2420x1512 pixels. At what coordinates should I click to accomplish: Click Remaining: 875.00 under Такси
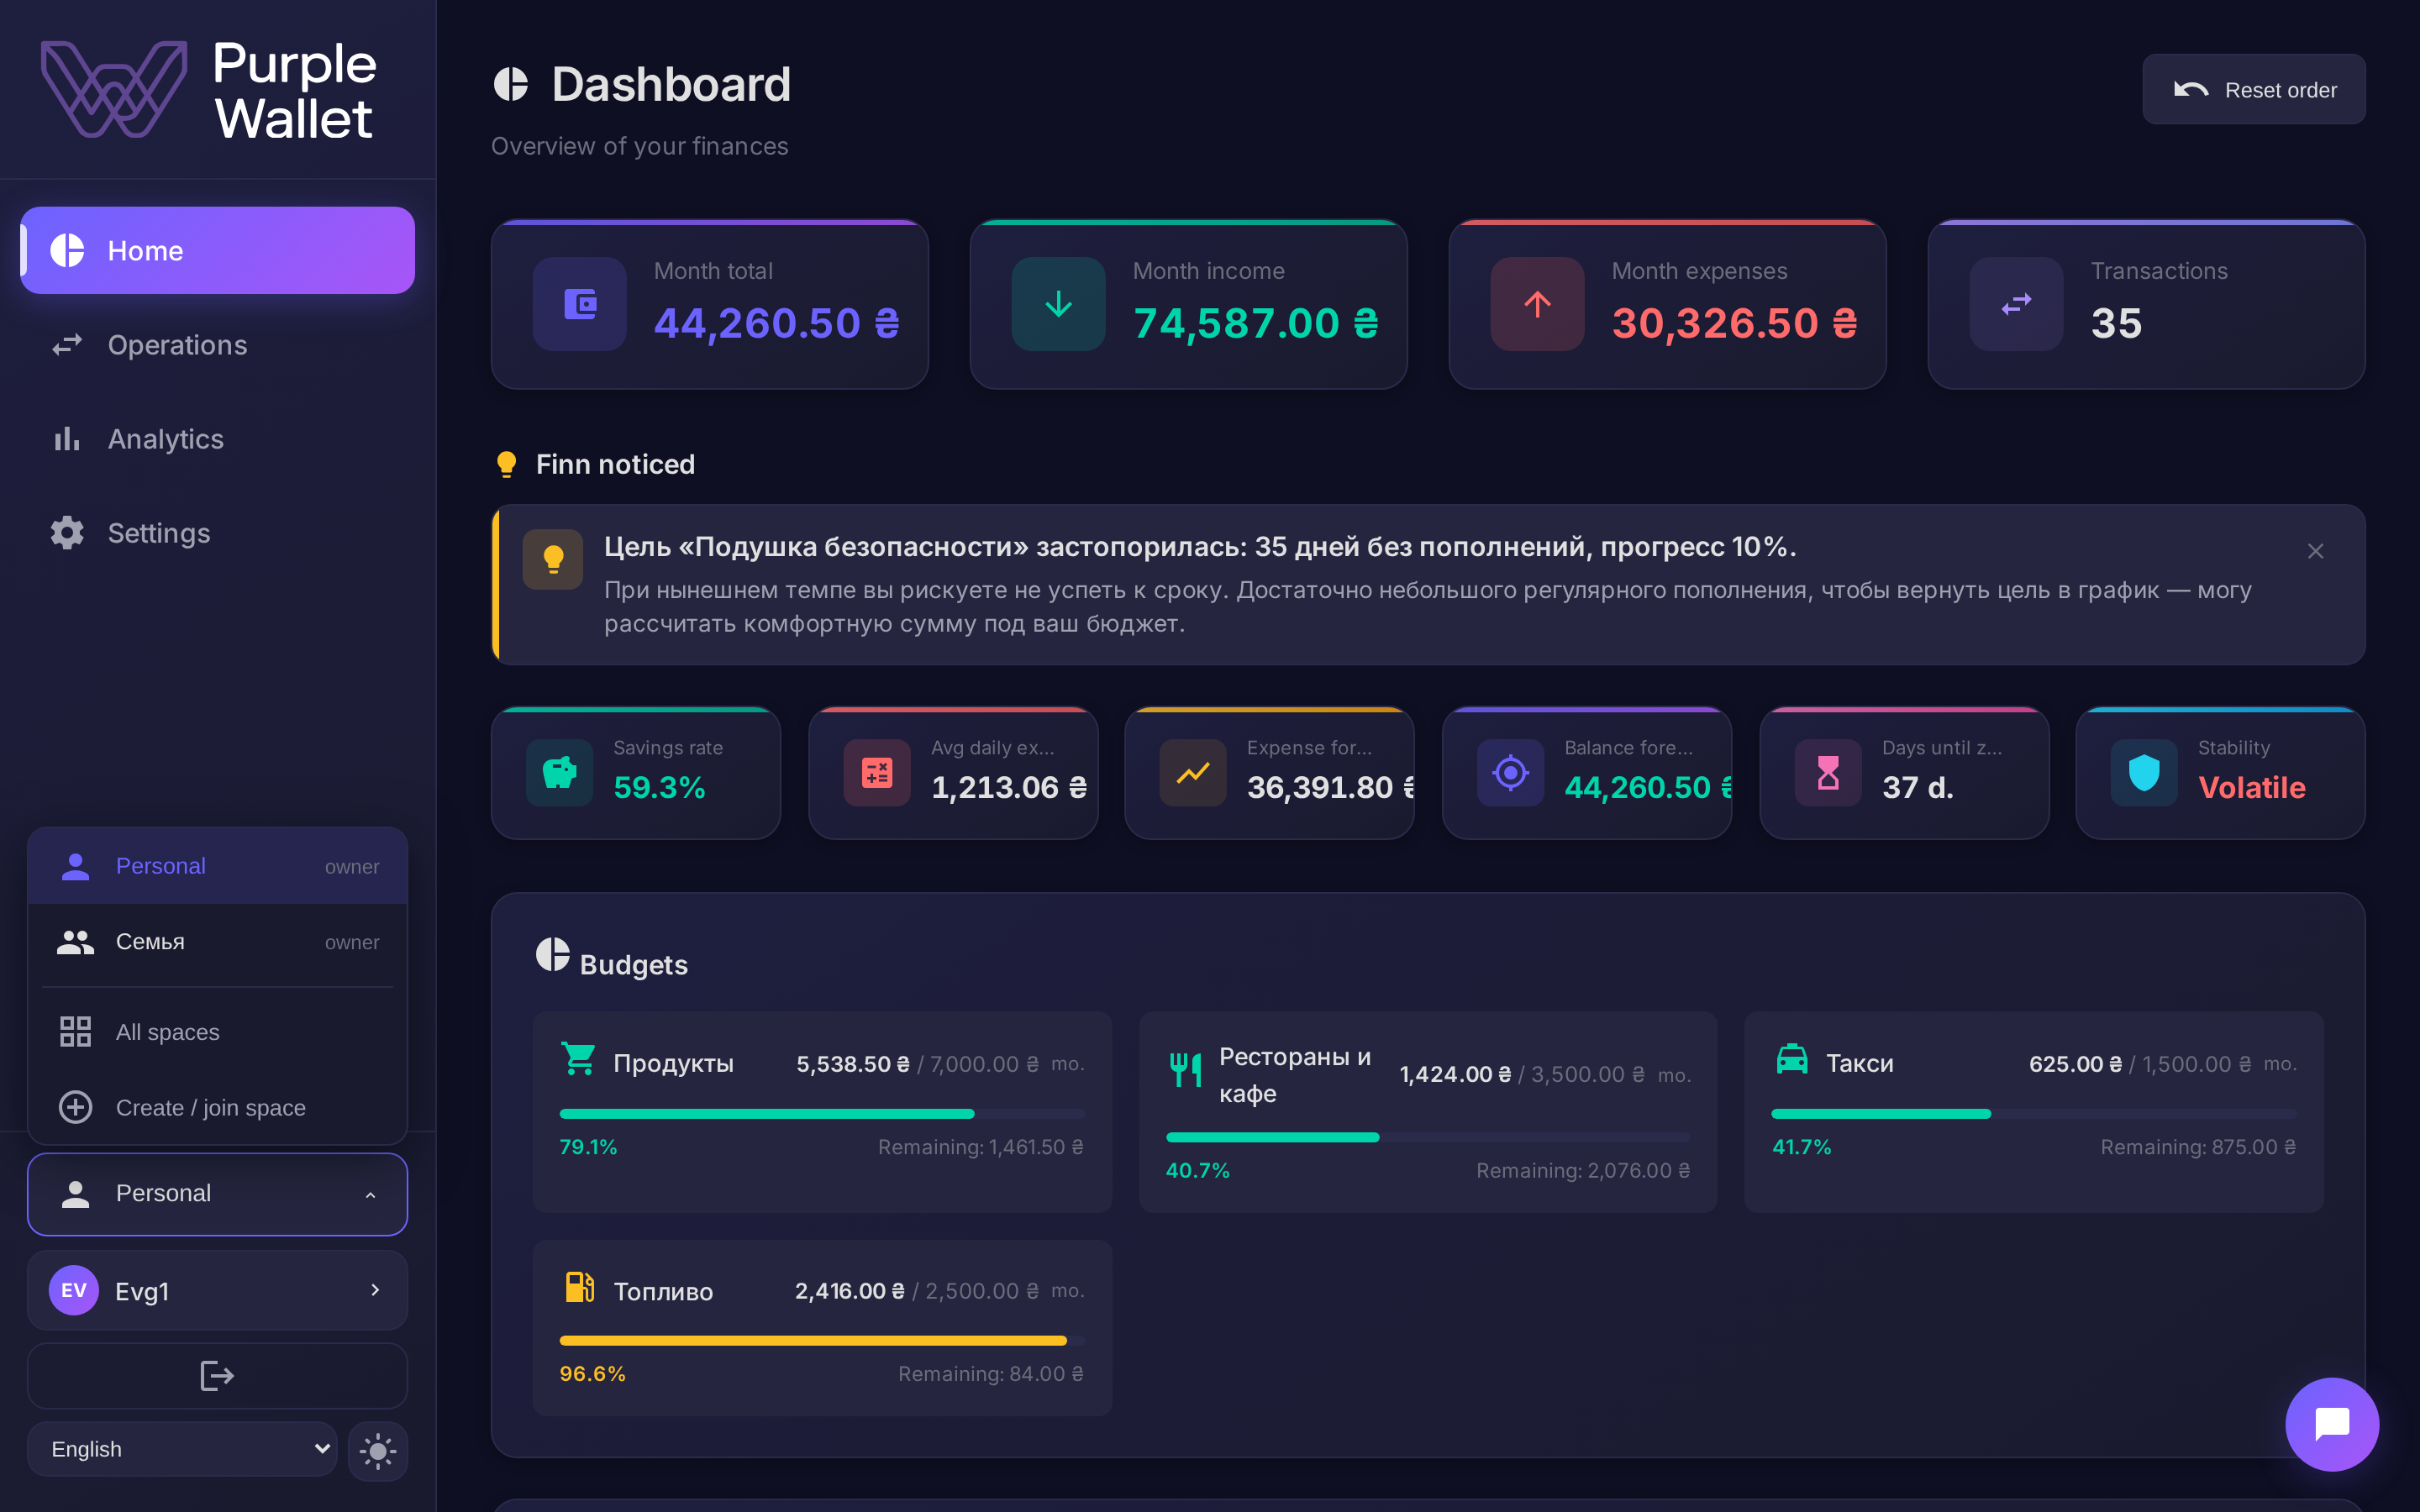(2198, 1147)
